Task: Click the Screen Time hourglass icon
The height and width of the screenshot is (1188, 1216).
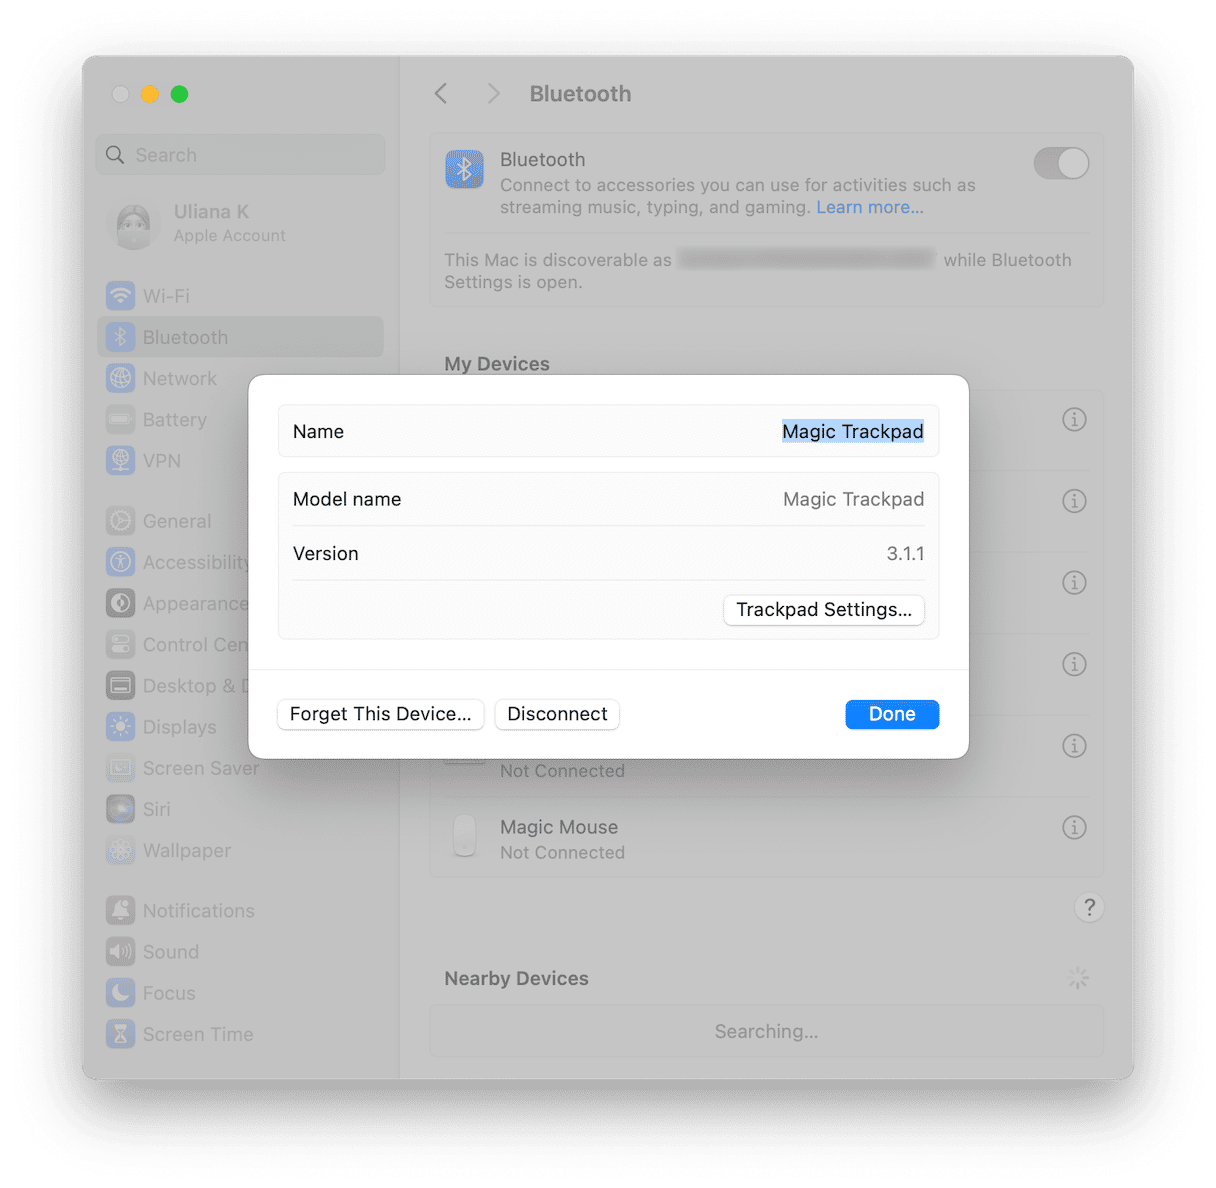Action: click(120, 1034)
